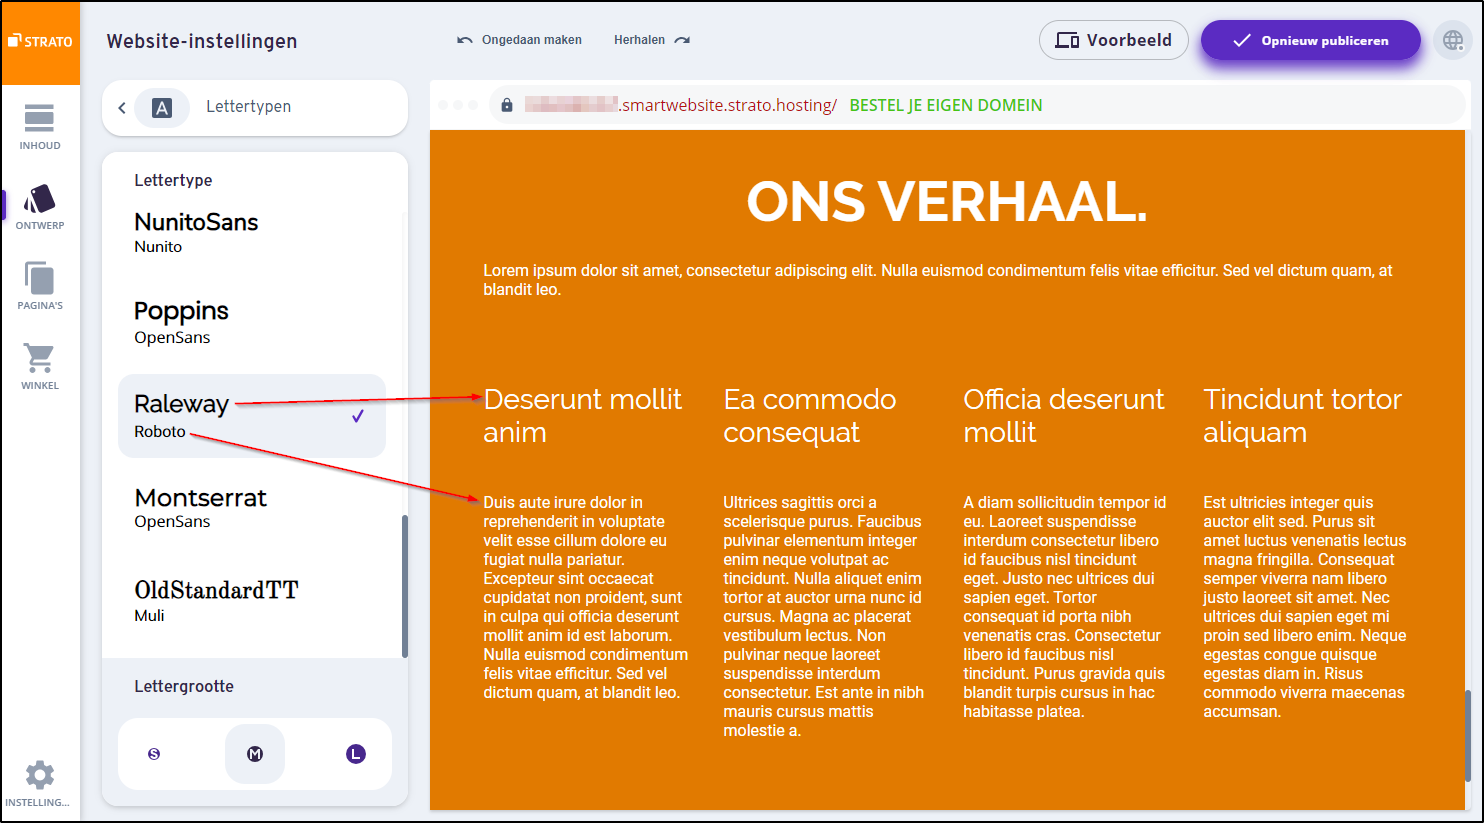
Task: Select large font size L
Action: [x=356, y=754]
